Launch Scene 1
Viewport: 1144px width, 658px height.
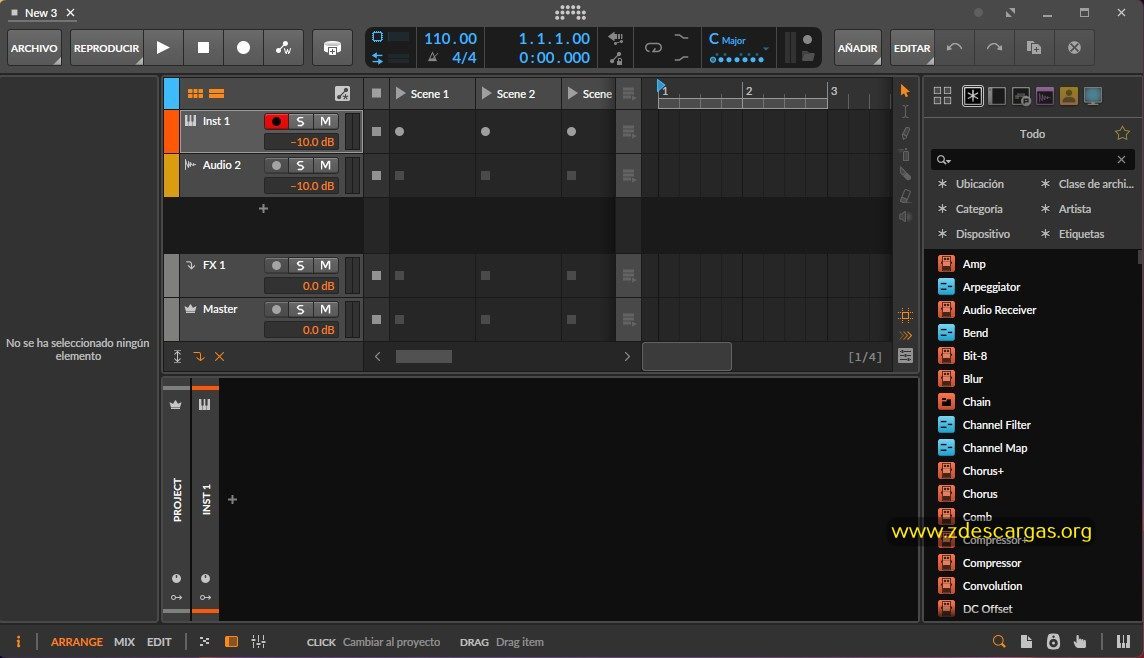pyautogui.click(x=400, y=93)
